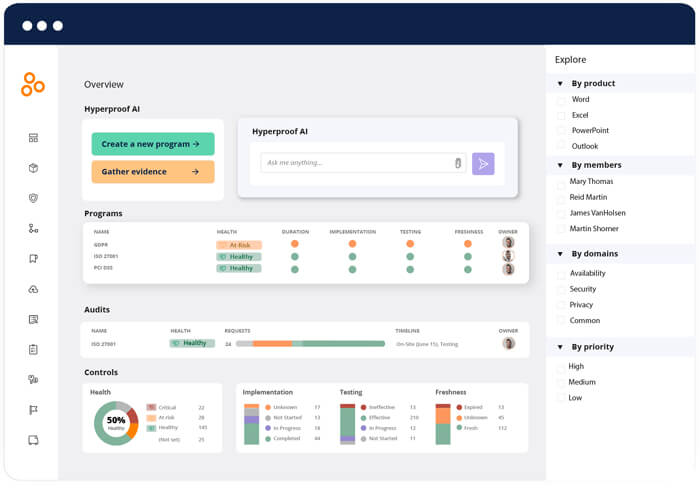Click the ISO 27001 audit timeline bar
Image resolution: width=700 pixels, height=491 pixels.
(x=310, y=343)
